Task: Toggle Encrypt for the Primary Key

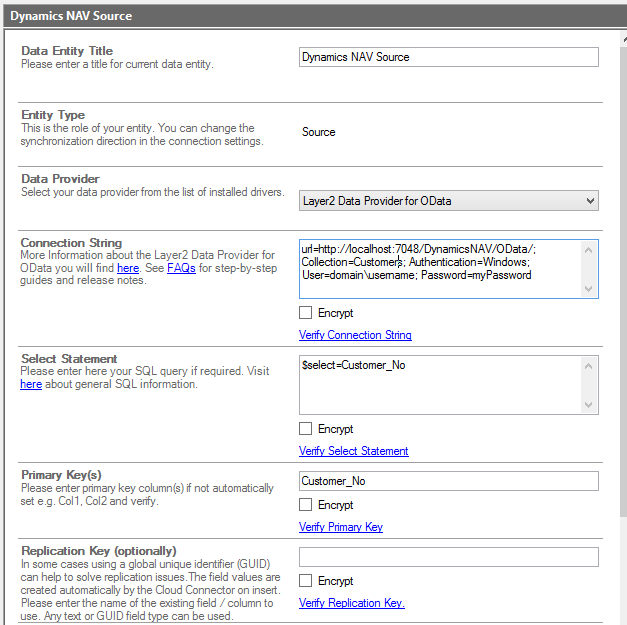Action: (x=306, y=505)
